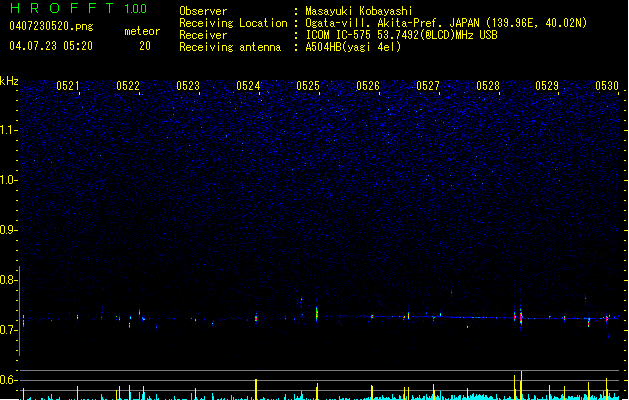This screenshot has height=400, width=629.
Task: Click the 0522 time marker
Action: (x=128, y=85)
